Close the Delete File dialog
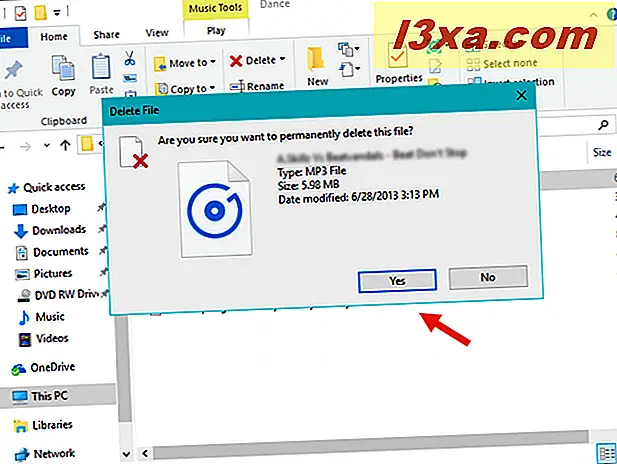This screenshot has height=464, width=617. 521,95
